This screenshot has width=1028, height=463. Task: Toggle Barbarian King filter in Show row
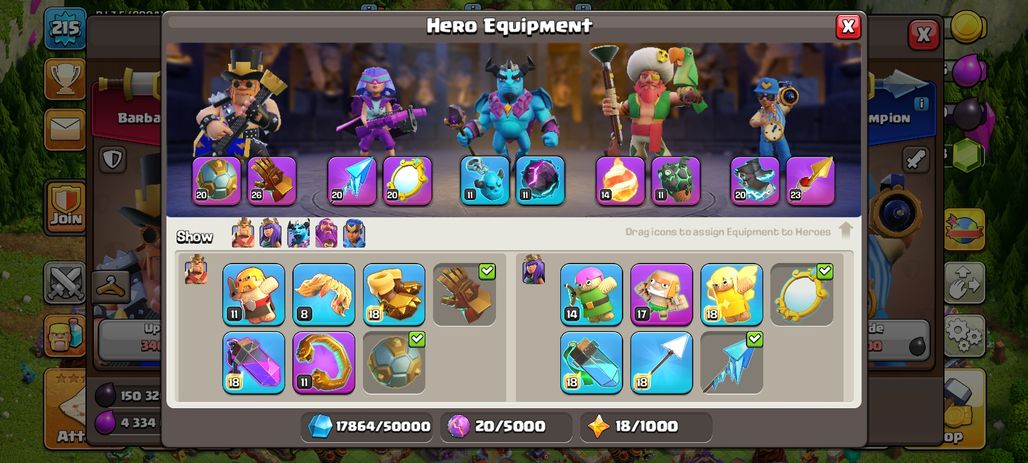(x=243, y=233)
